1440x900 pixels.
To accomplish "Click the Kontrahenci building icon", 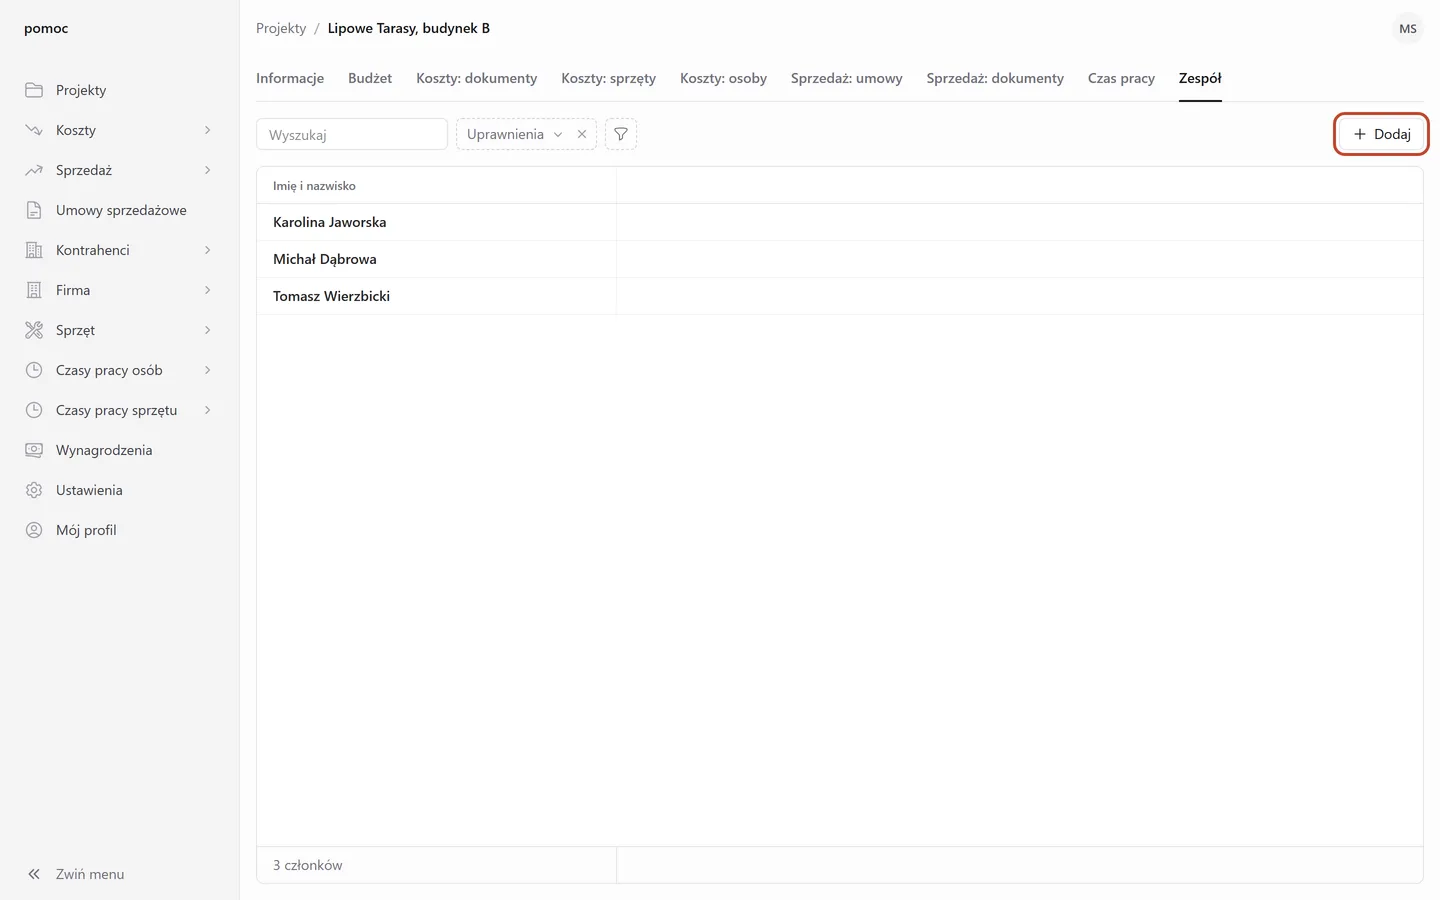I will pyautogui.click(x=34, y=250).
